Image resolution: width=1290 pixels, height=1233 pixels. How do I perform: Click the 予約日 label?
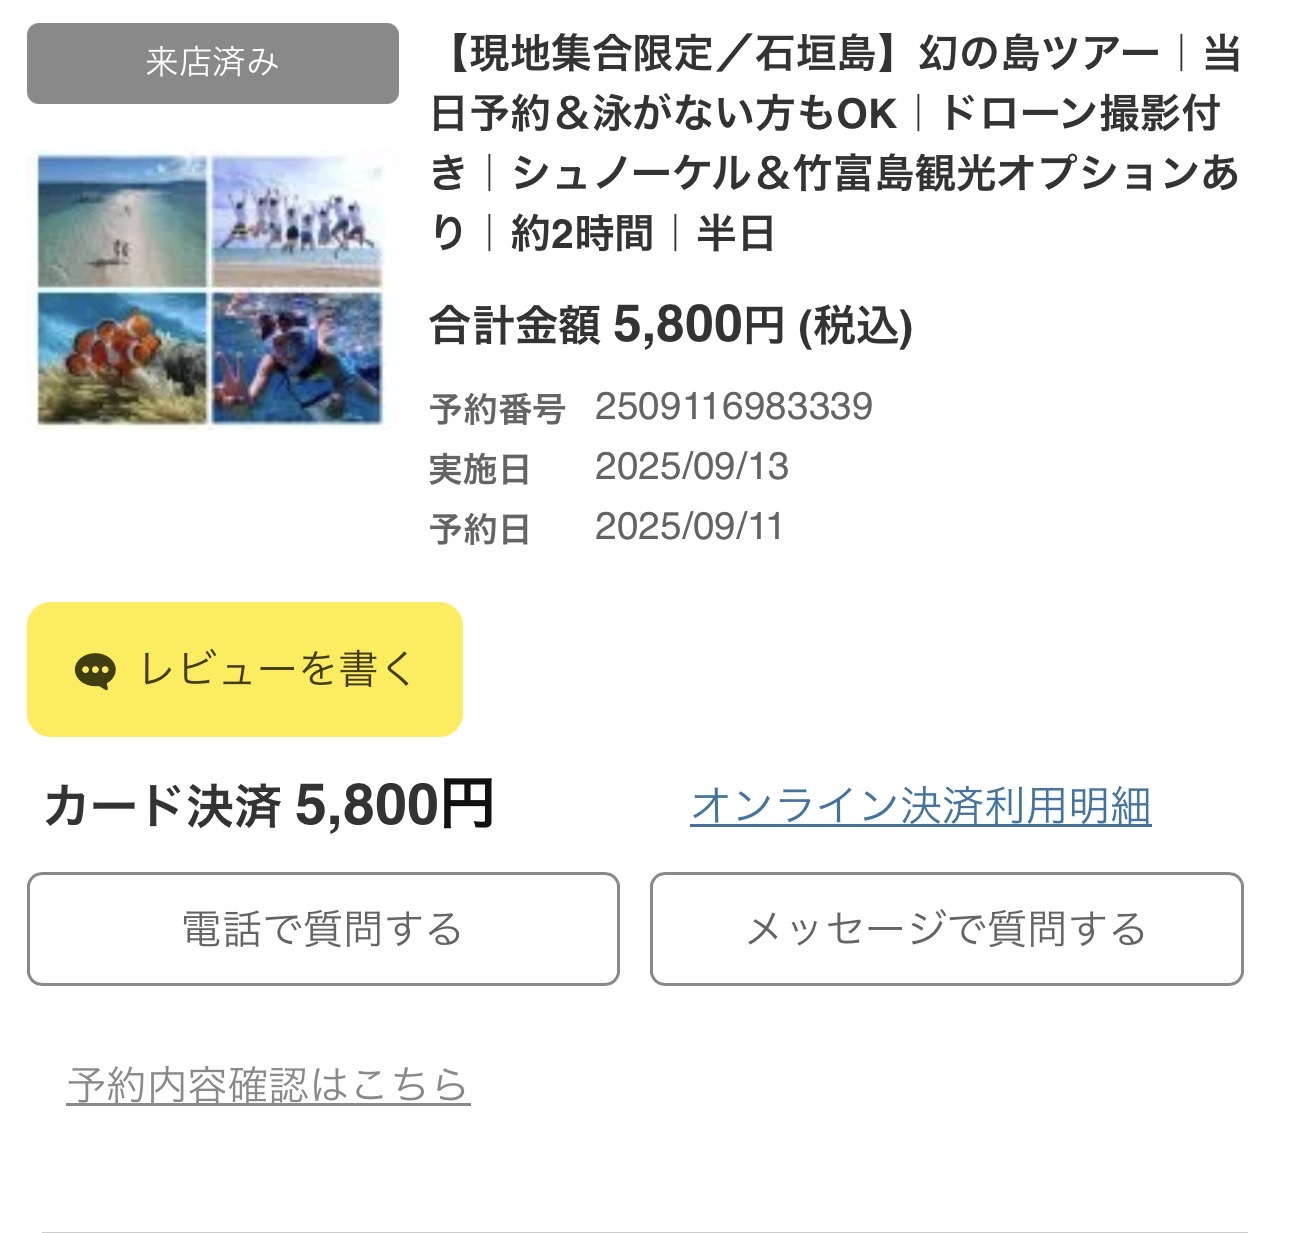coord(479,529)
